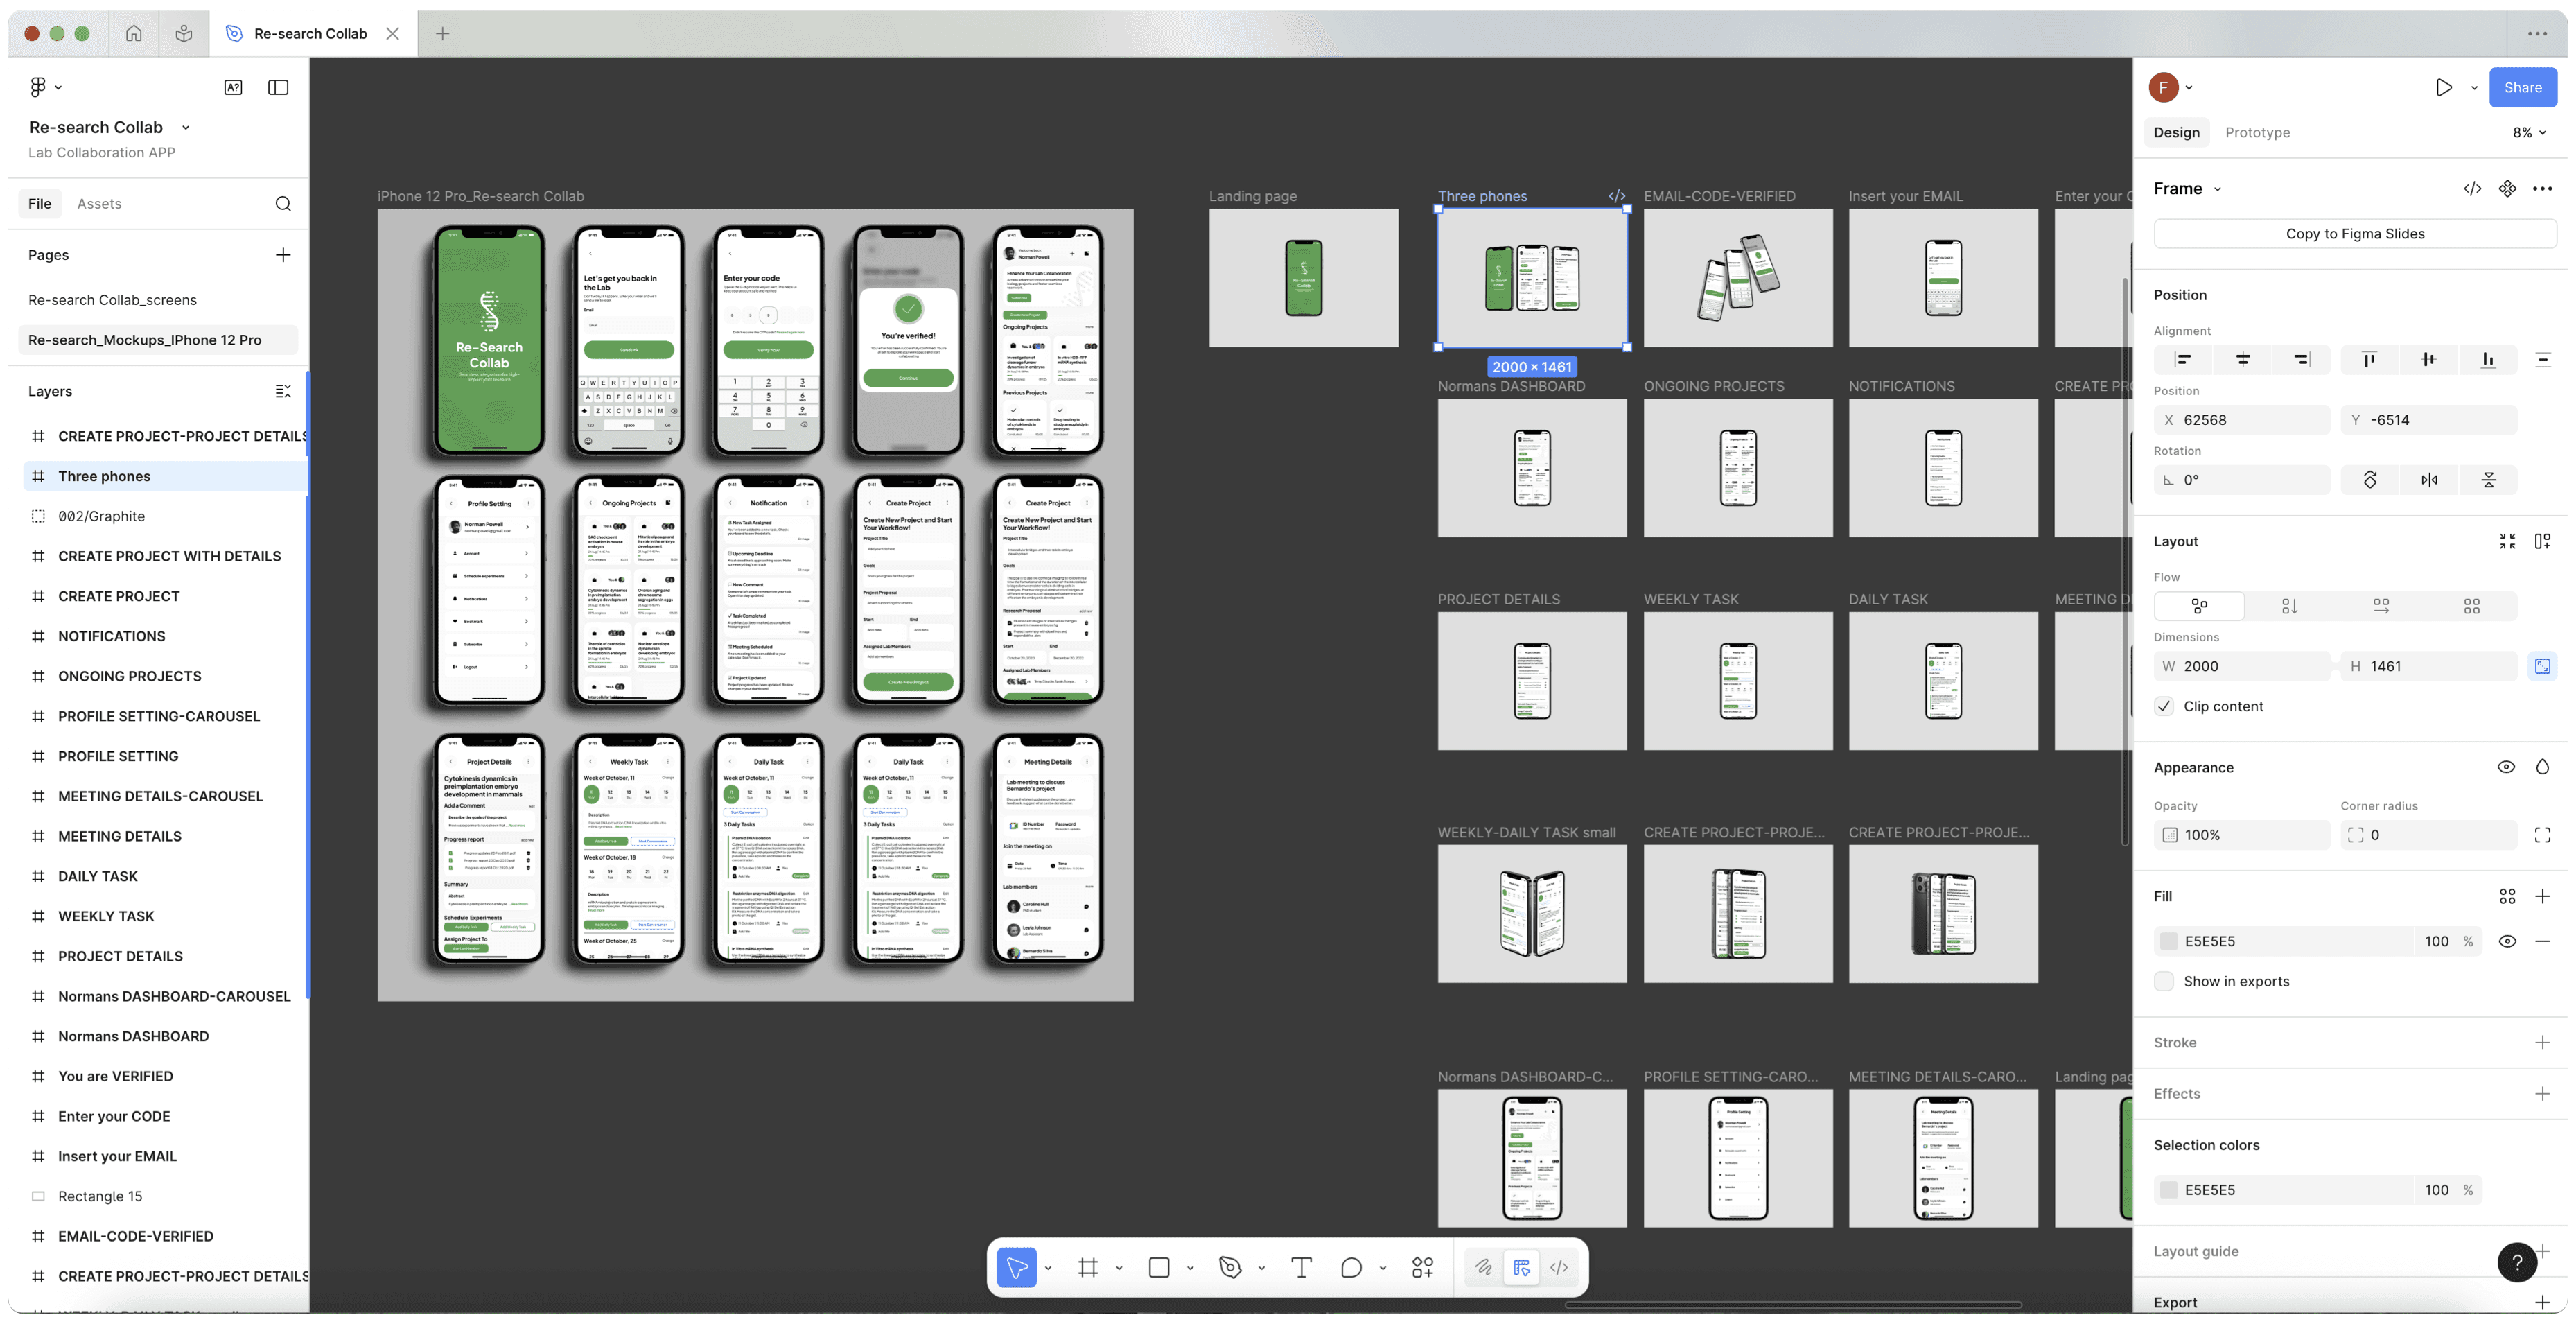2576x1324 pixels.
Task: Add a new page with plus icon
Action: tap(283, 255)
